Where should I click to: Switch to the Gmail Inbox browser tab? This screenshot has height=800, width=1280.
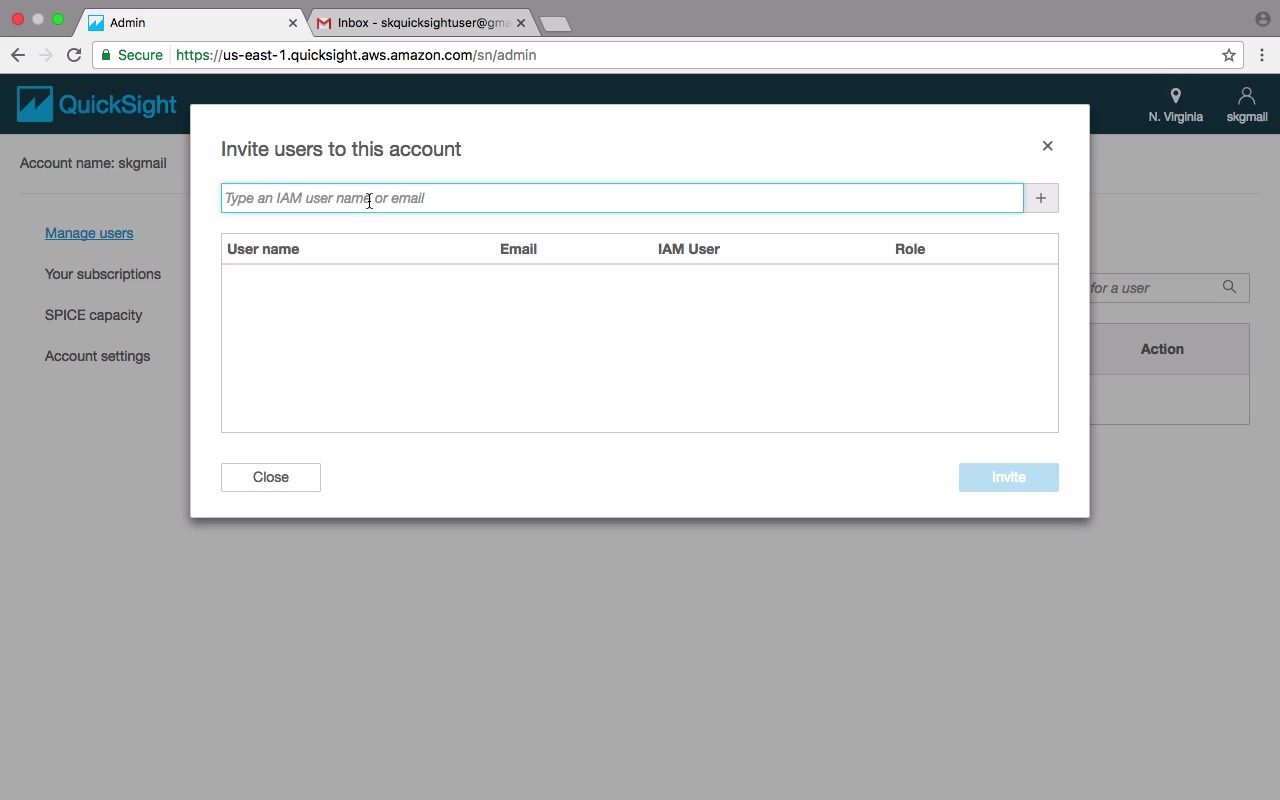(421, 22)
